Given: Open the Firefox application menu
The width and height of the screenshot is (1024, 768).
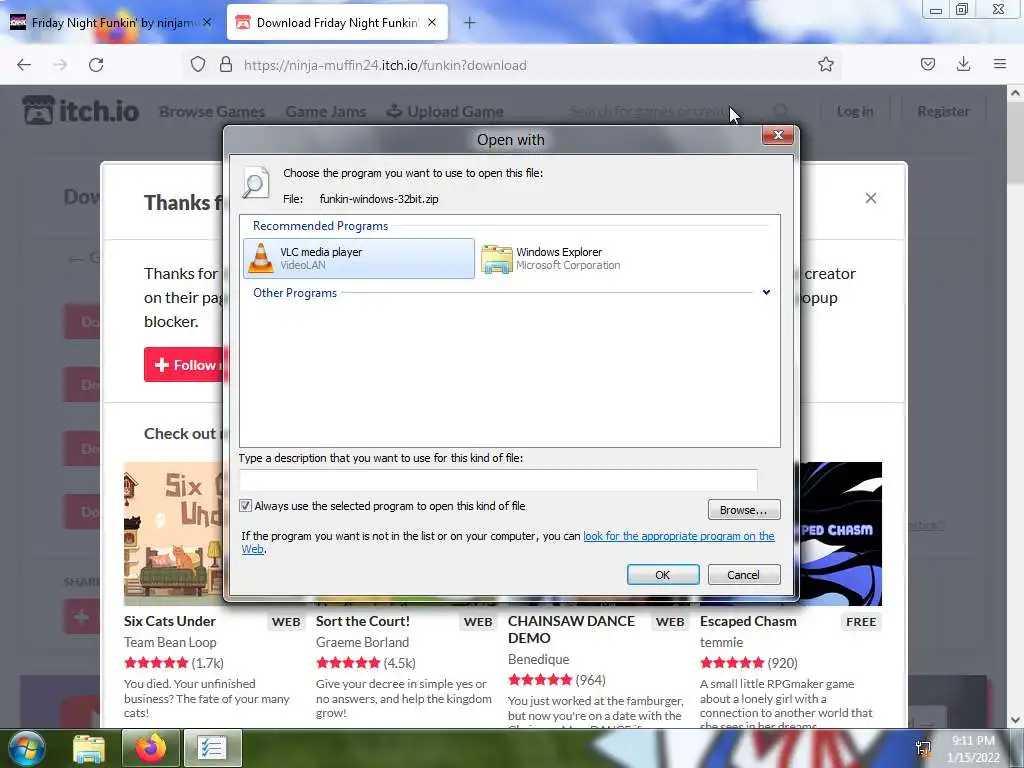Looking at the screenshot, I should (1000, 64).
